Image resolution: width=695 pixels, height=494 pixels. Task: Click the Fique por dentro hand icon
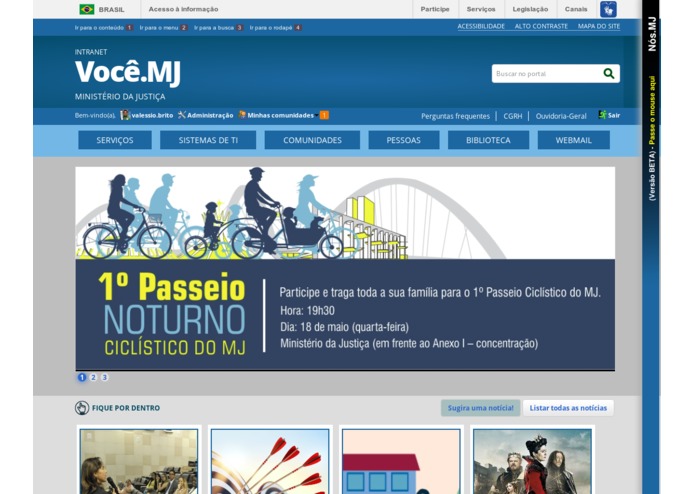82,408
